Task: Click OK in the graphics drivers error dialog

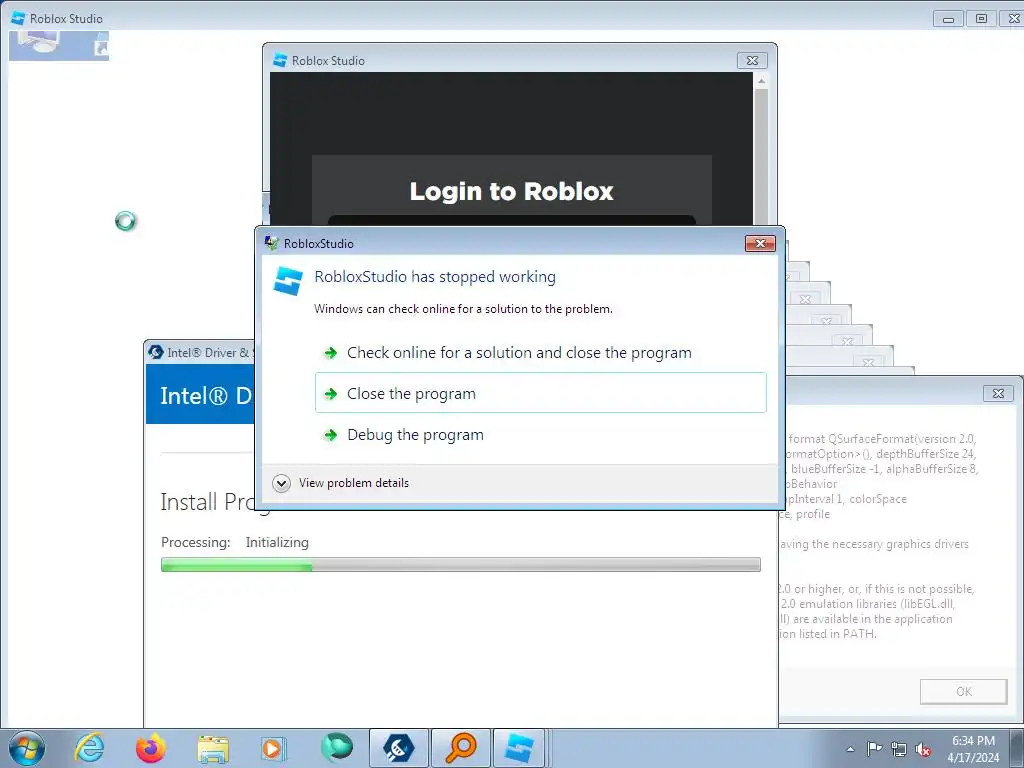Action: 963,692
